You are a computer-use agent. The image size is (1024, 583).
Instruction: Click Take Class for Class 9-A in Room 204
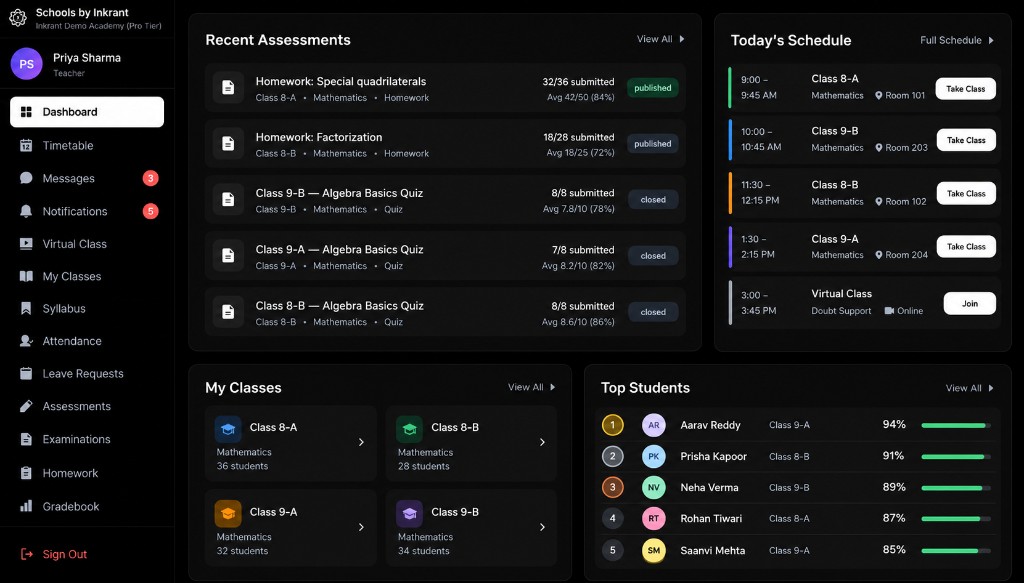coord(966,247)
